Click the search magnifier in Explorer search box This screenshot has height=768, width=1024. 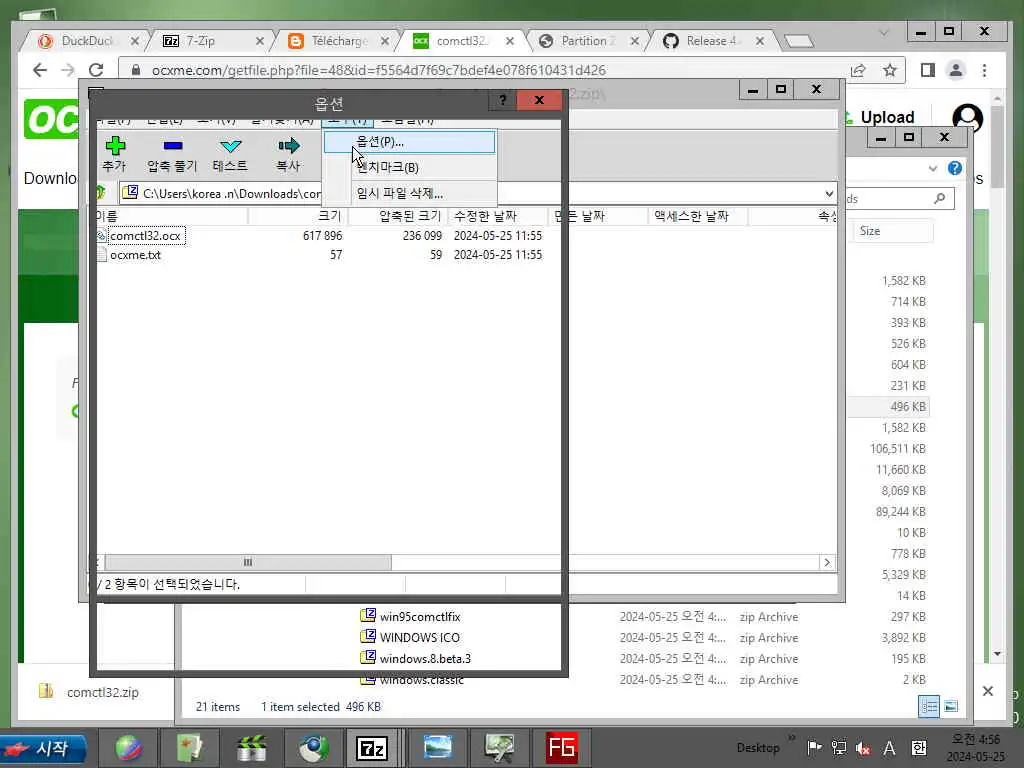click(939, 198)
